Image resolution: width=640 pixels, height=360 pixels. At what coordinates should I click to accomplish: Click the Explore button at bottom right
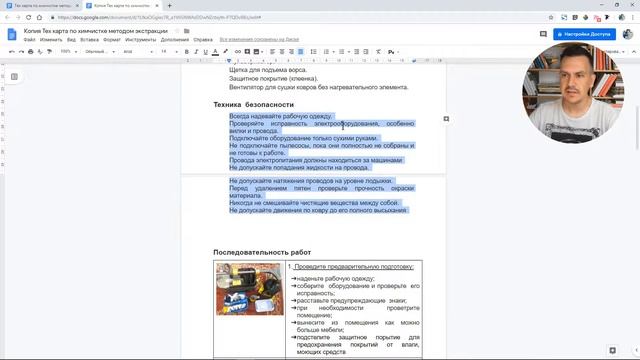(612, 350)
